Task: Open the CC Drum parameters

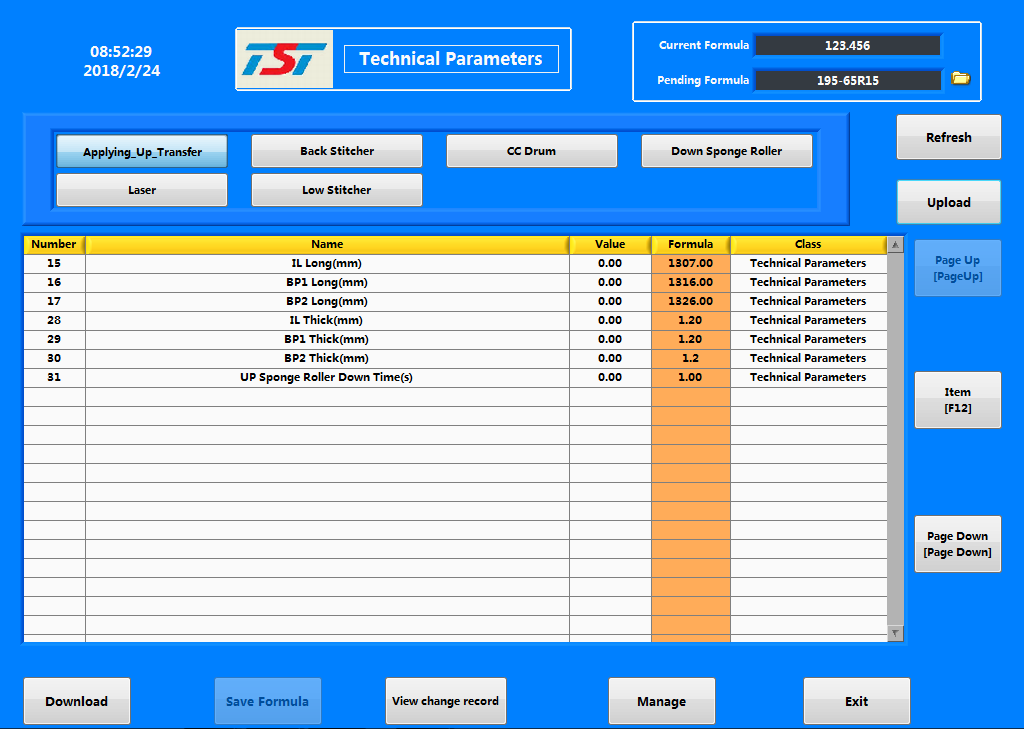Action: pyautogui.click(x=531, y=151)
